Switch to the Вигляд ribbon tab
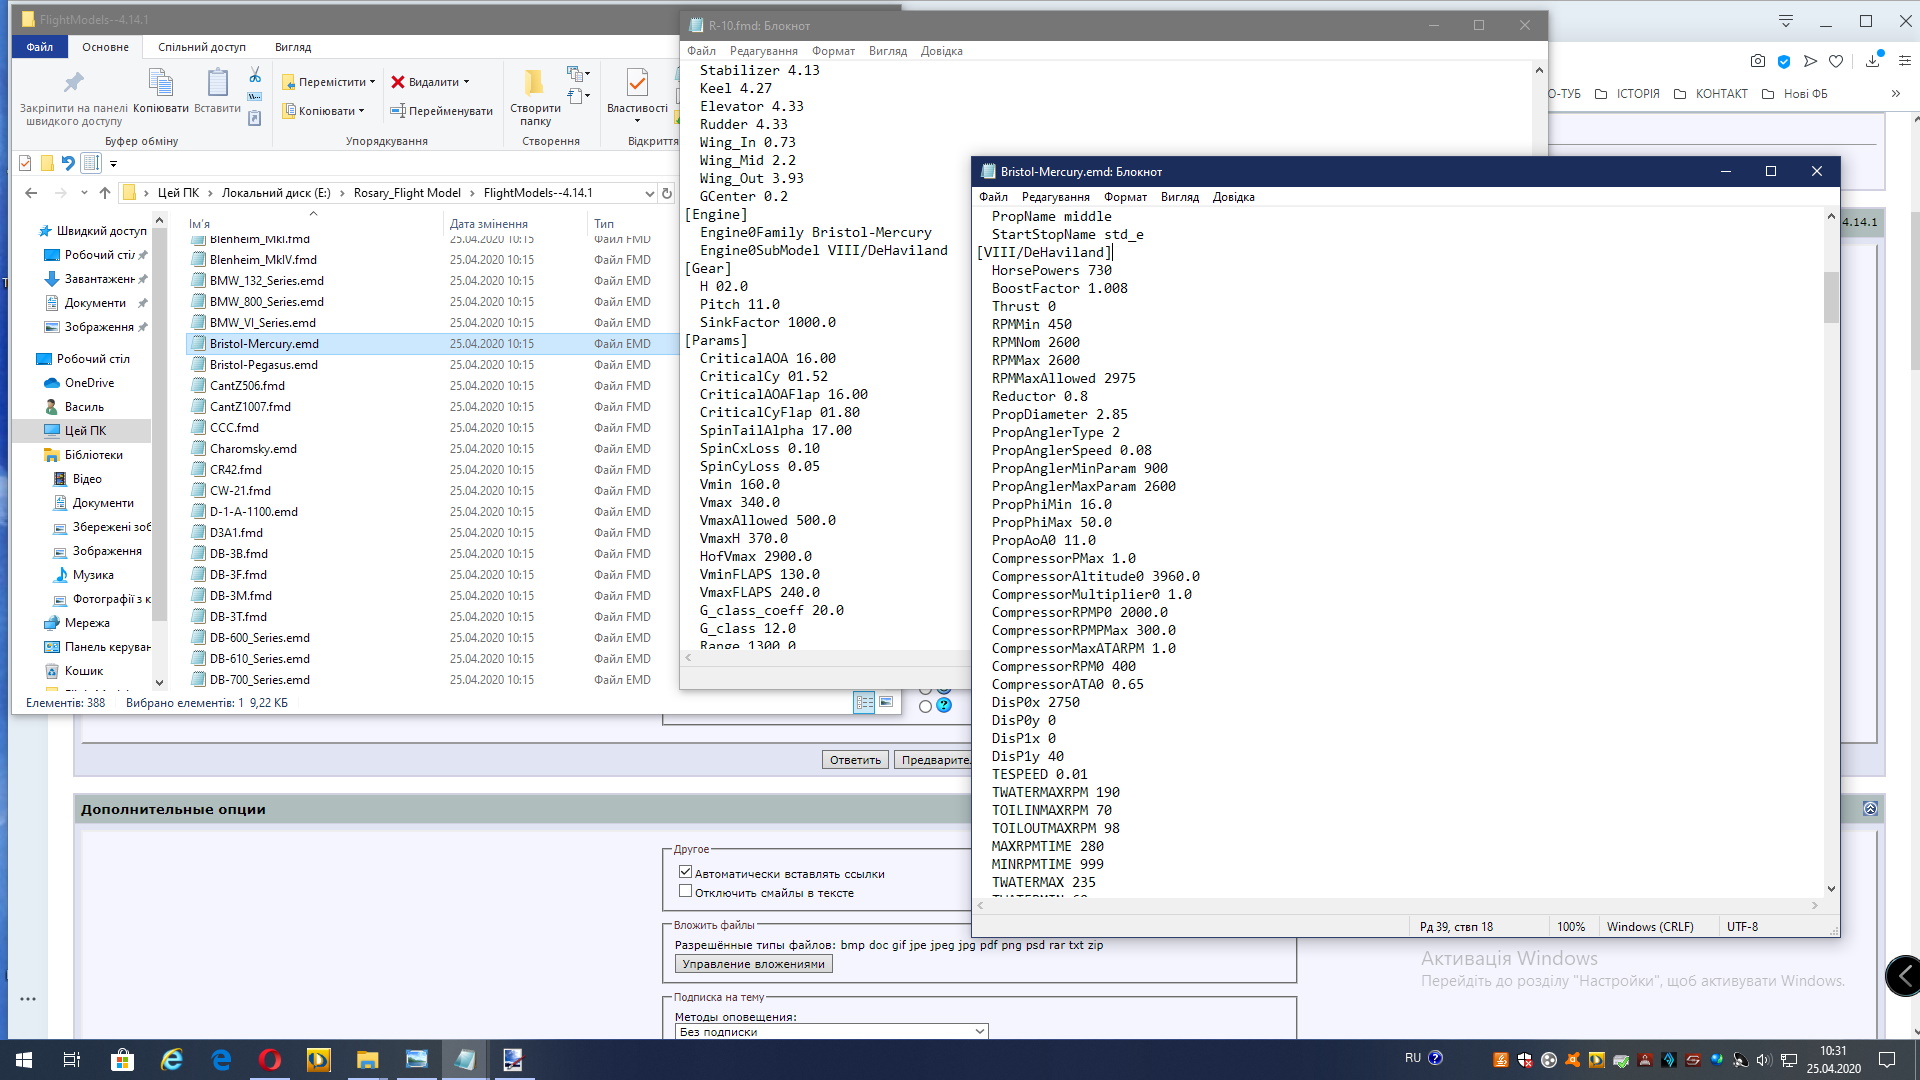The width and height of the screenshot is (1920, 1080). tap(293, 47)
